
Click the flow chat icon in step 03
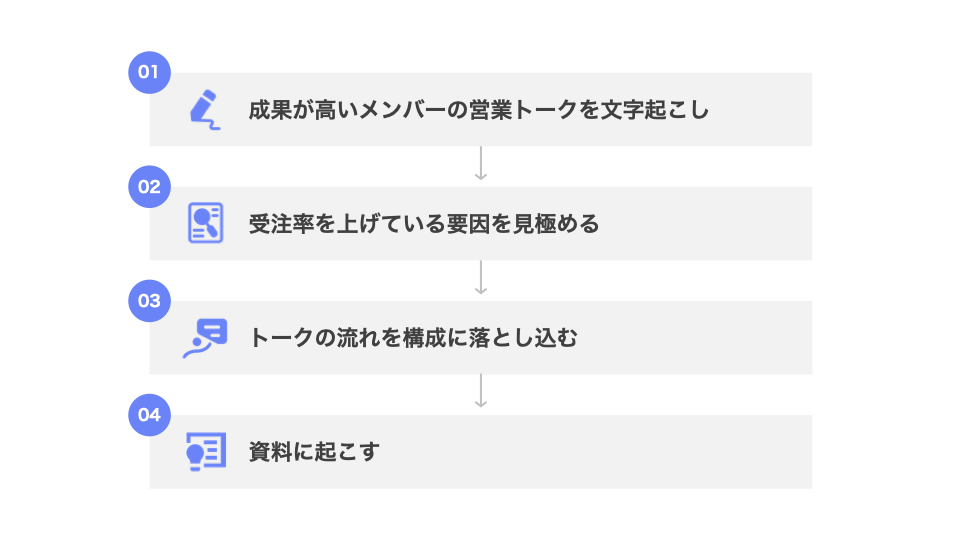pos(205,337)
